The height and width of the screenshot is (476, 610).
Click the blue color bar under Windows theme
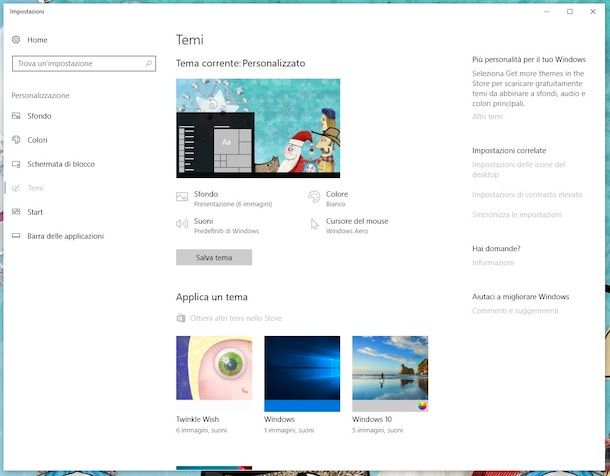(x=302, y=406)
